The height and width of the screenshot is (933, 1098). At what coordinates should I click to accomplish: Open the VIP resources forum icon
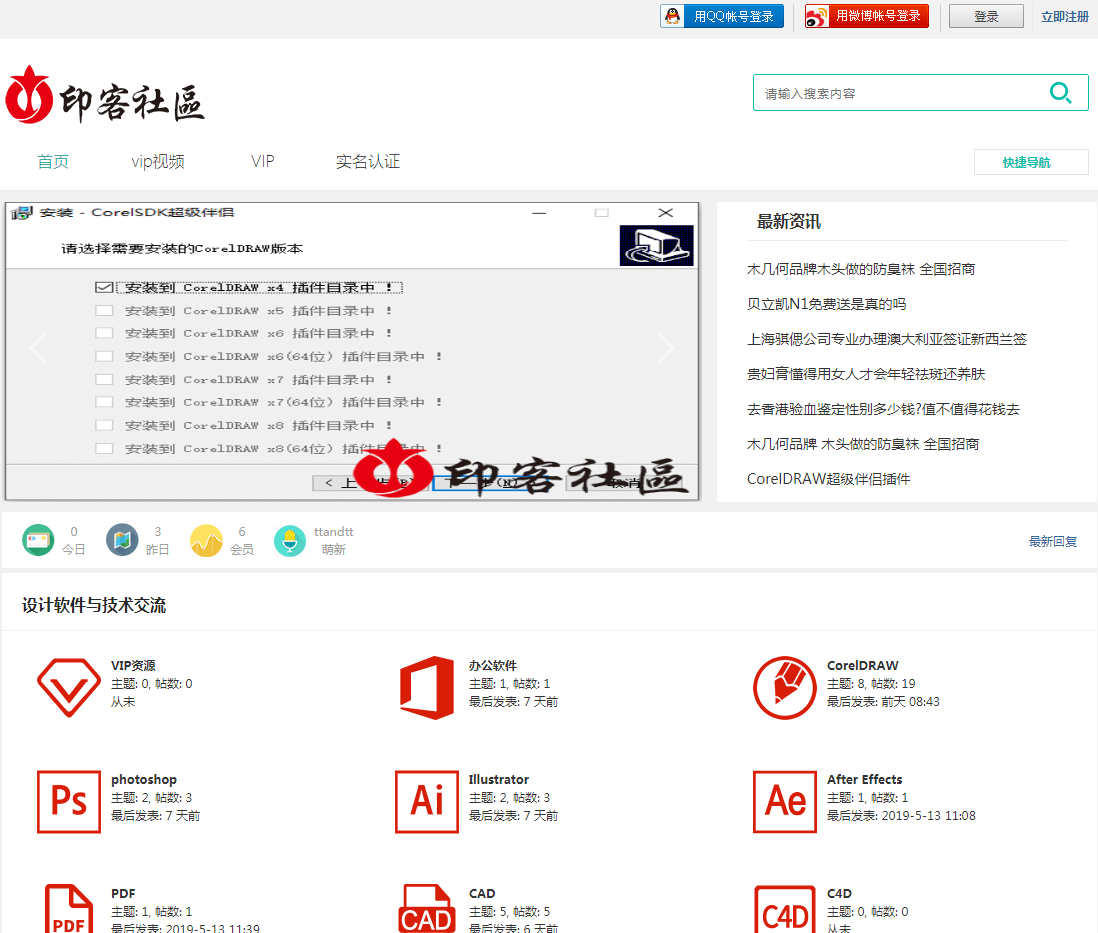[x=69, y=688]
